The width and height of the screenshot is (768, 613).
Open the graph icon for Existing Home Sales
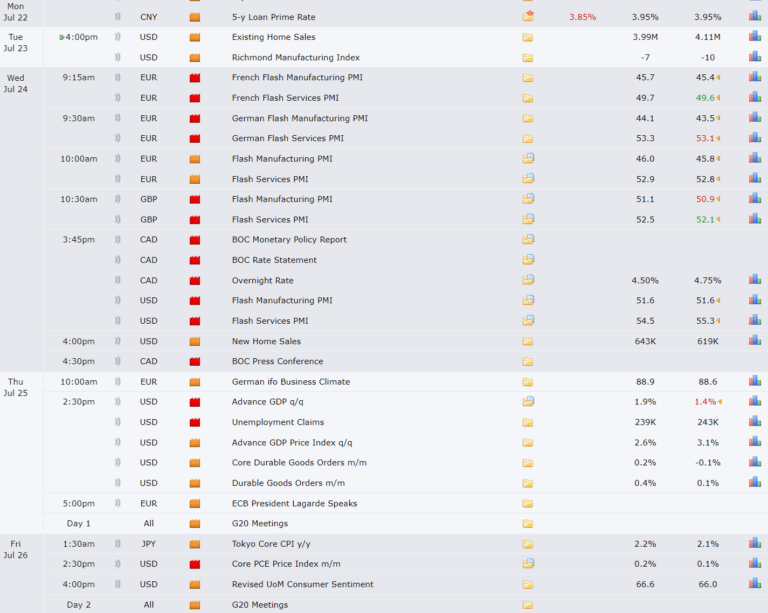click(x=755, y=37)
